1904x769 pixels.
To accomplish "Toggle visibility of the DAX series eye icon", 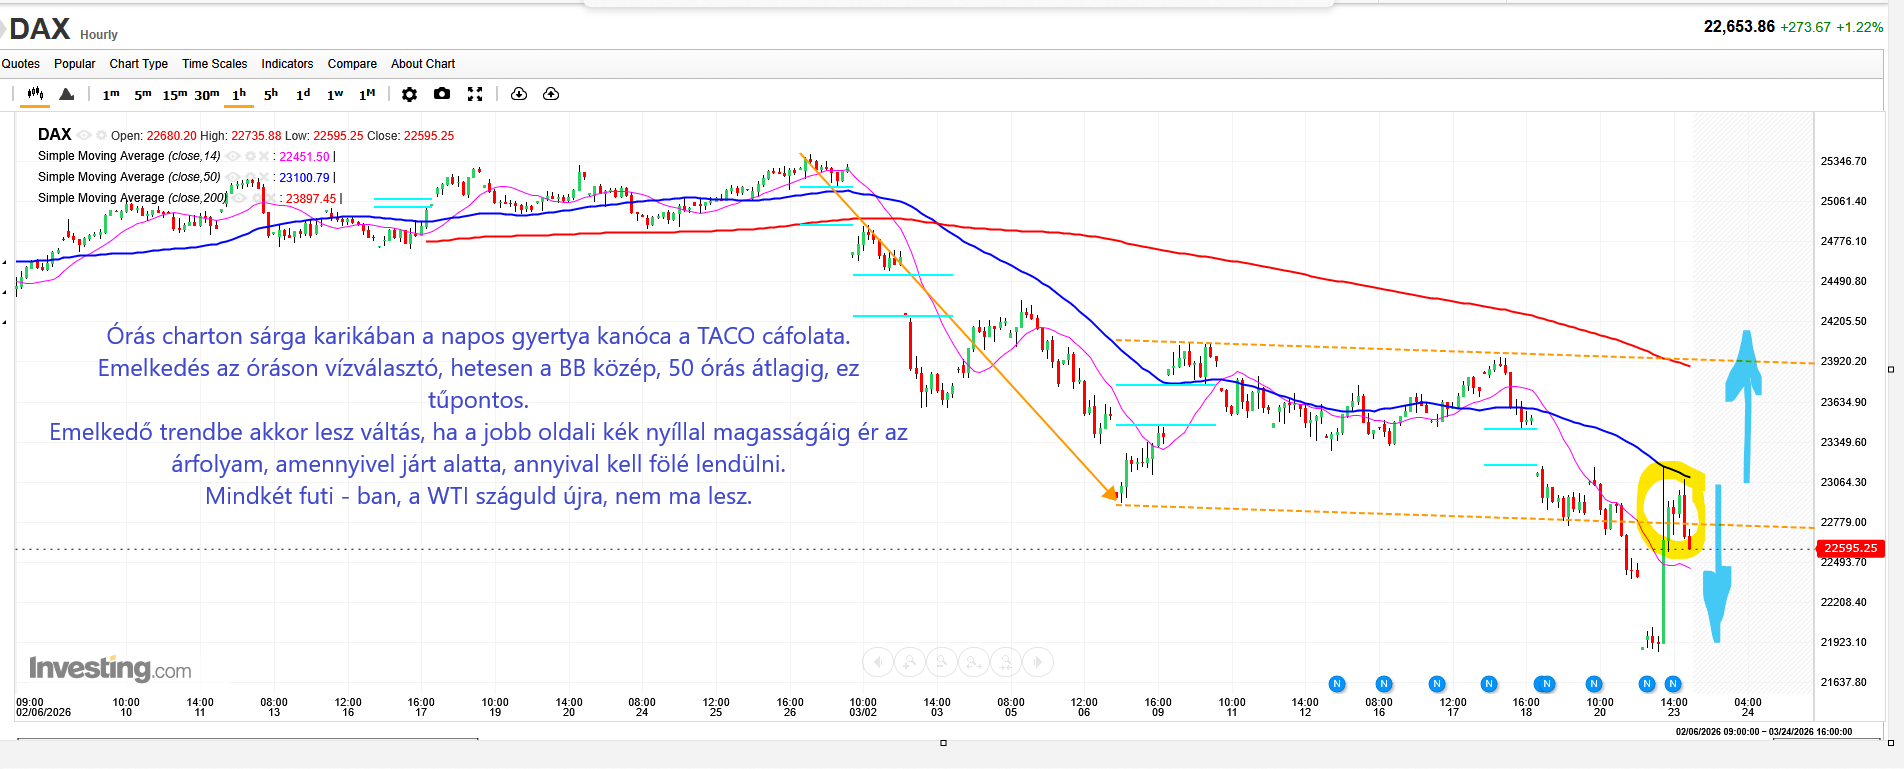I will pyautogui.click(x=85, y=135).
